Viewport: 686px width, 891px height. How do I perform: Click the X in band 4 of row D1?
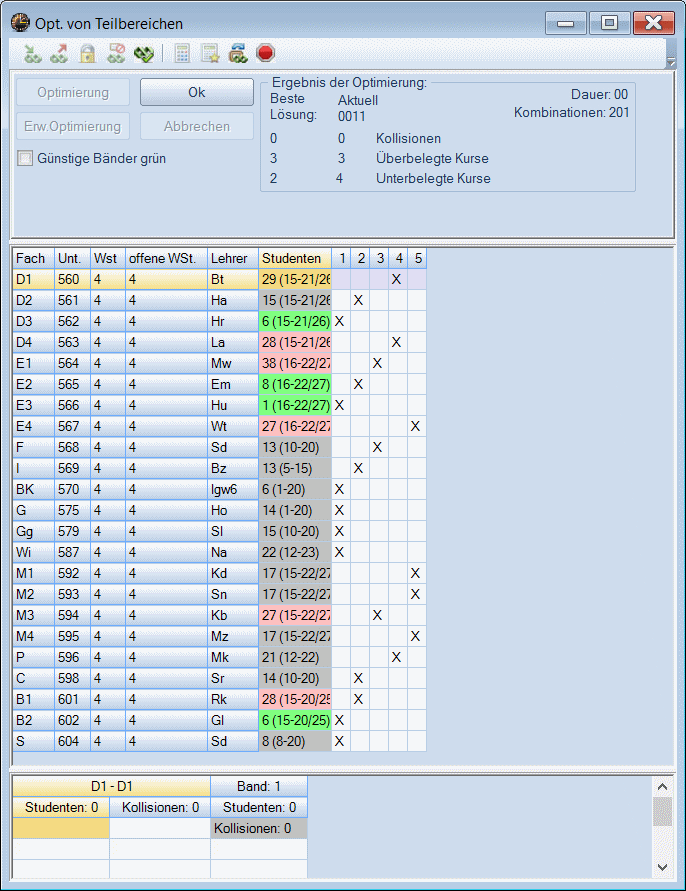(397, 279)
